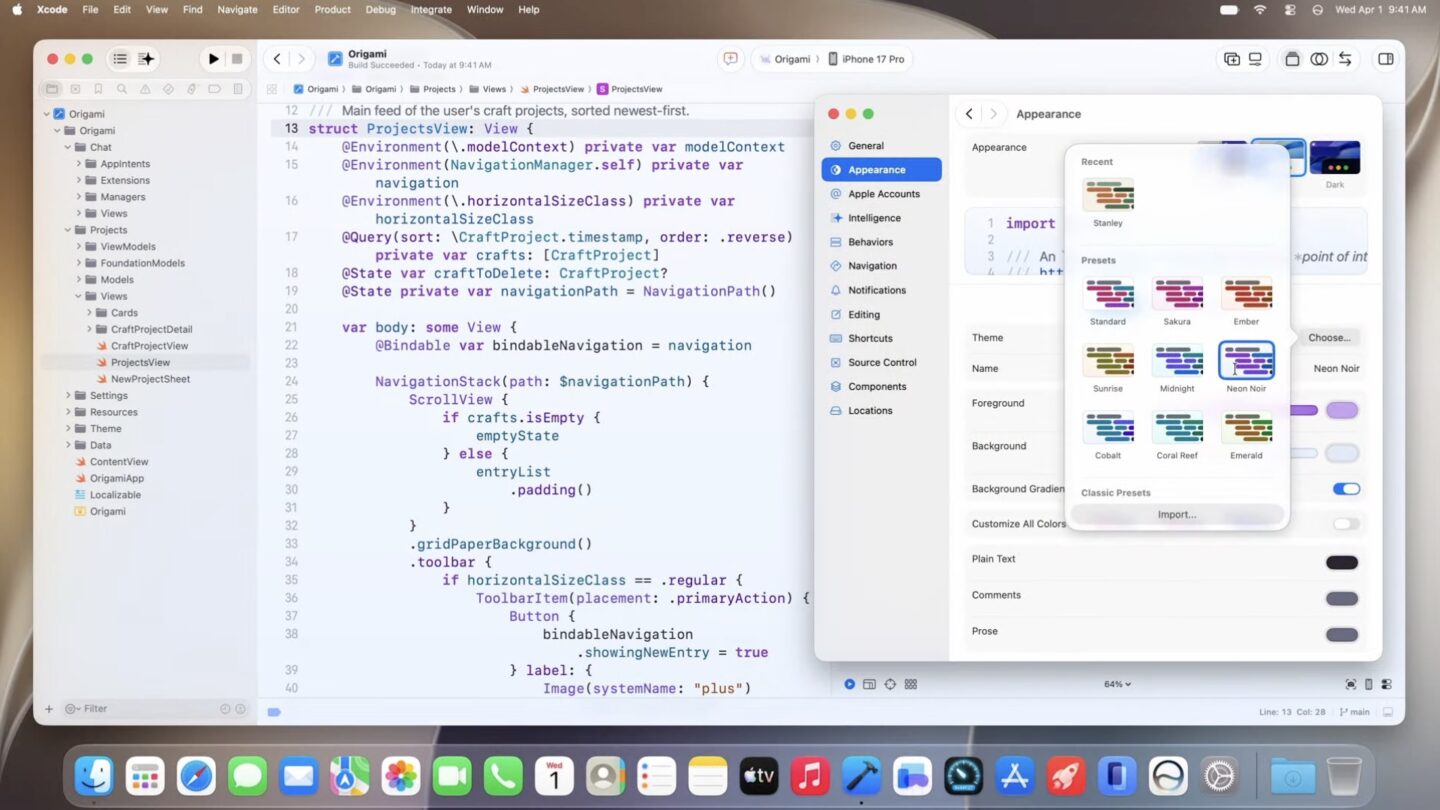Click the Choose... theme button
This screenshot has height=810, width=1440.
(x=1329, y=338)
